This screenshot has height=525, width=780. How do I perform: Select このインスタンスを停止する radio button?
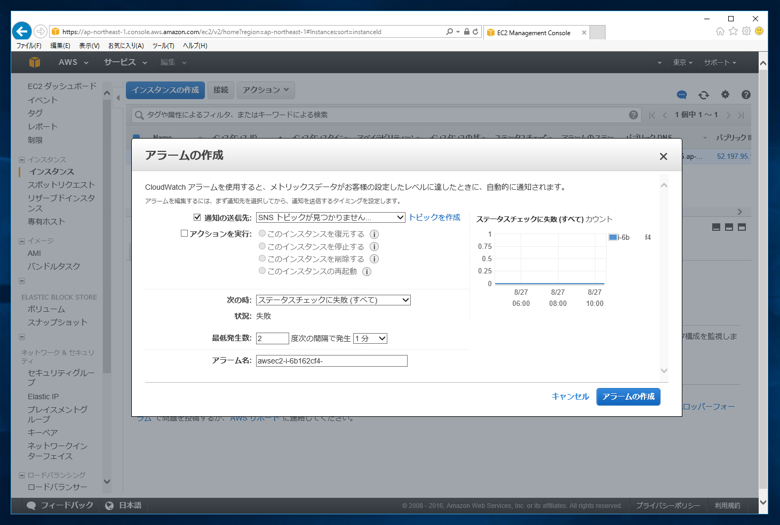click(262, 246)
